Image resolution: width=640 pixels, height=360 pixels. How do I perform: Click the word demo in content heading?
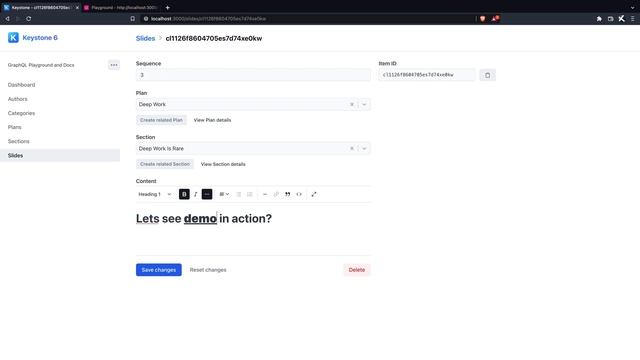click(200, 219)
